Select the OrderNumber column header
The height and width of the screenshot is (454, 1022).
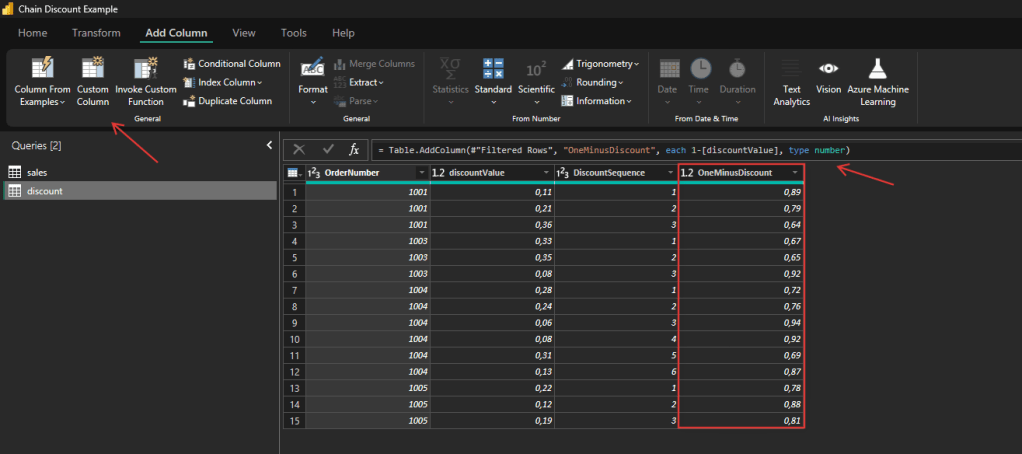click(x=368, y=173)
